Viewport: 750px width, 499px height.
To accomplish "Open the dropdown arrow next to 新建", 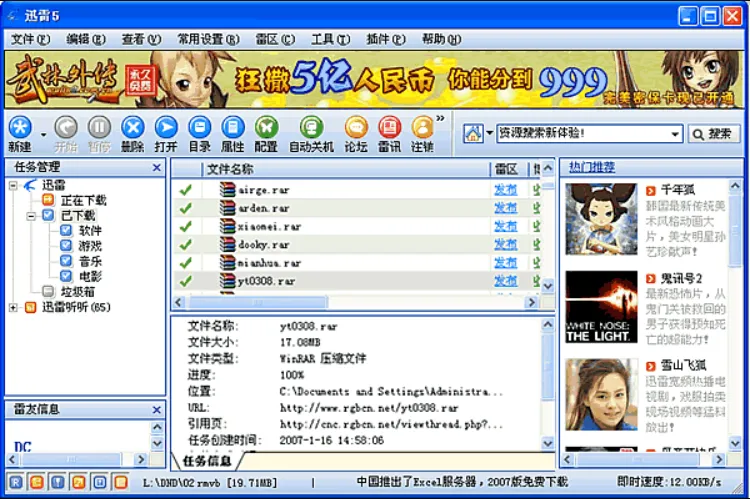I will coord(44,135).
